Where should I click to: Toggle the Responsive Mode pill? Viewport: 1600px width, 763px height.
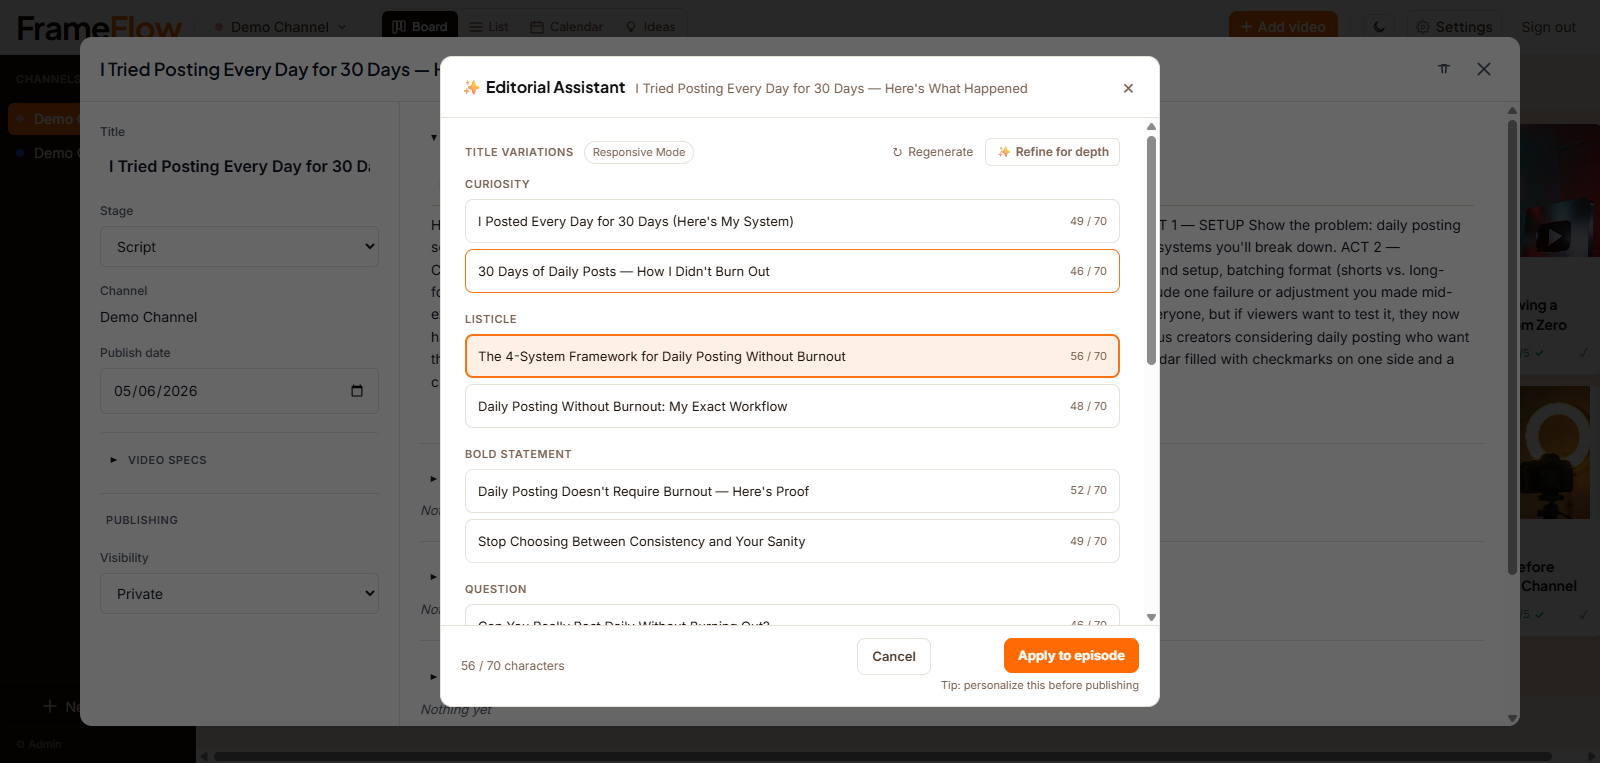point(639,152)
